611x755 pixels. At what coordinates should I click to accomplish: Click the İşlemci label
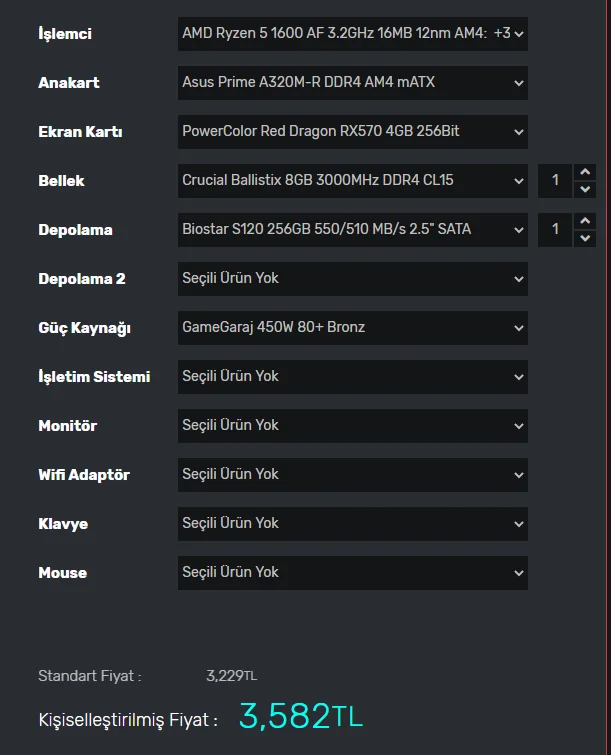tap(65, 34)
